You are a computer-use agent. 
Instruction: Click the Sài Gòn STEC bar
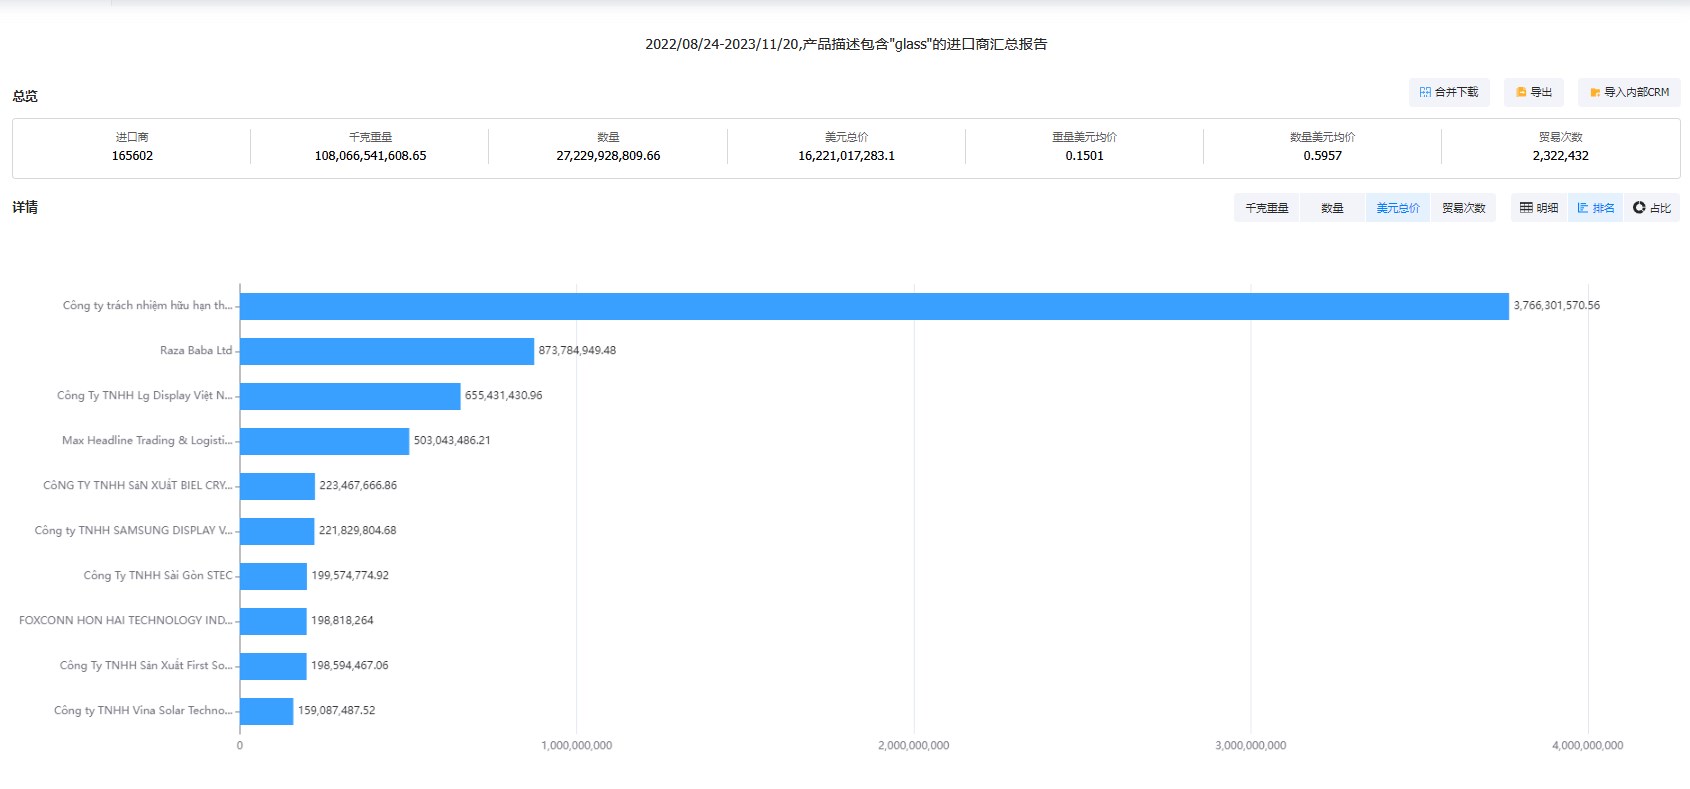click(x=273, y=576)
